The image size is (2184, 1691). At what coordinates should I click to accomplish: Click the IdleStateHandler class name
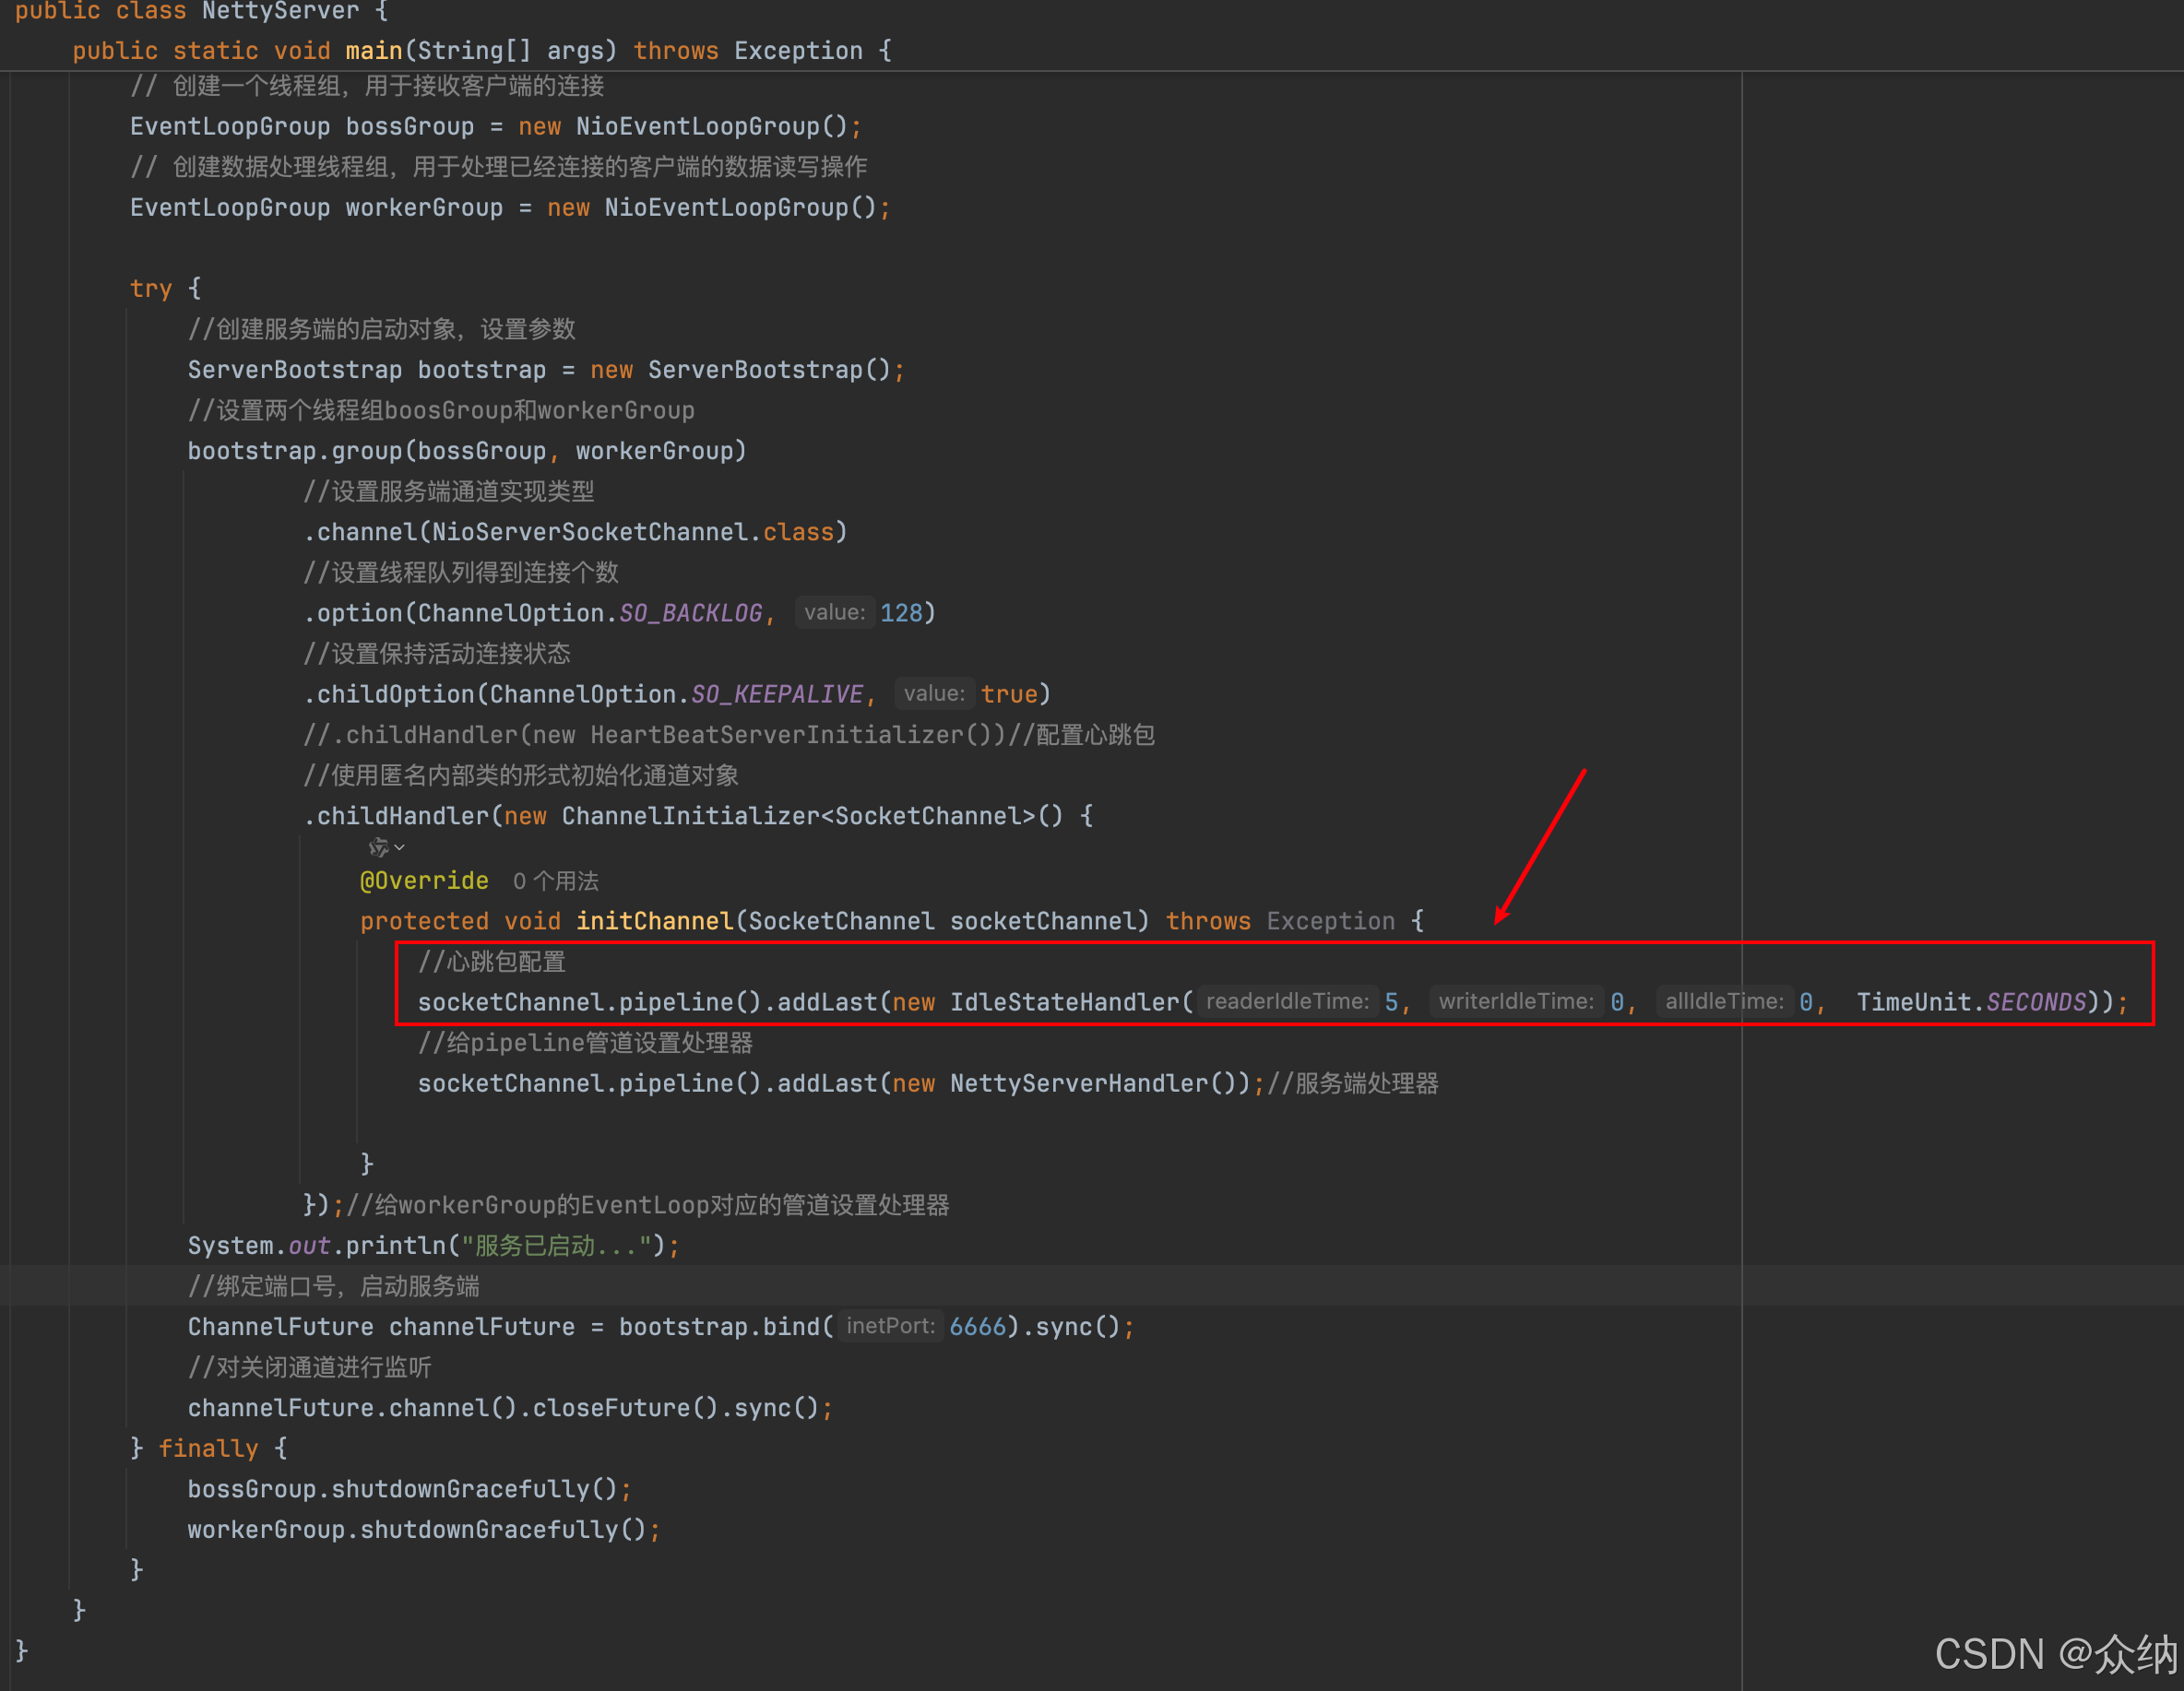point(1064,1002)
